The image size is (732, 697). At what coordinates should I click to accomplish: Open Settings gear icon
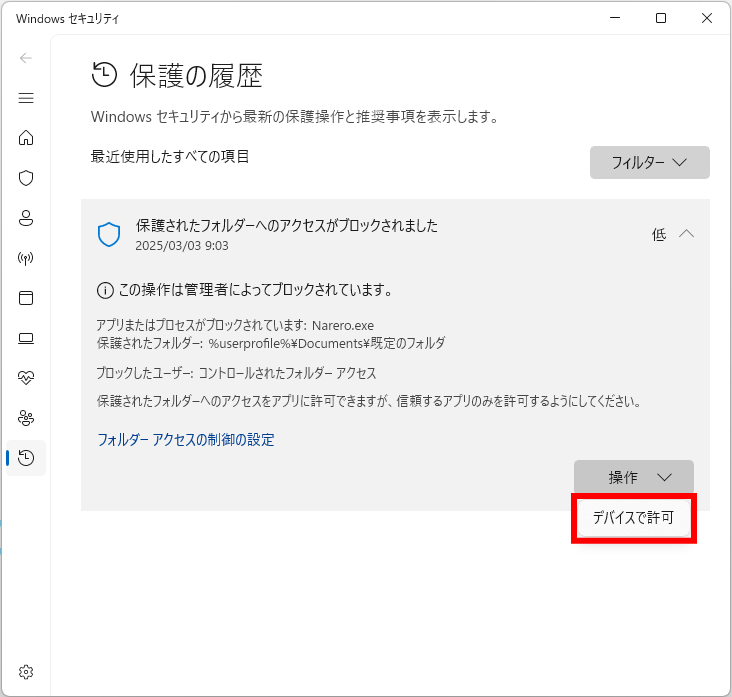(26, 672)
